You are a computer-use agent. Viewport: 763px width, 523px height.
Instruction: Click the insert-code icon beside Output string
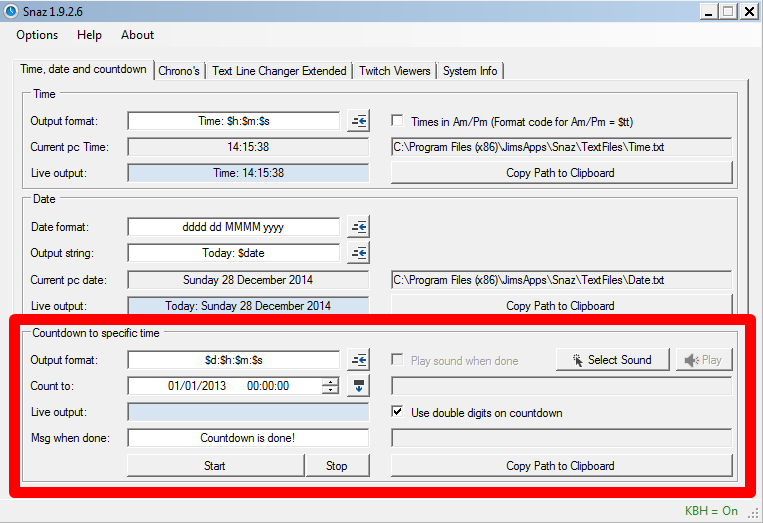(359, 253)
